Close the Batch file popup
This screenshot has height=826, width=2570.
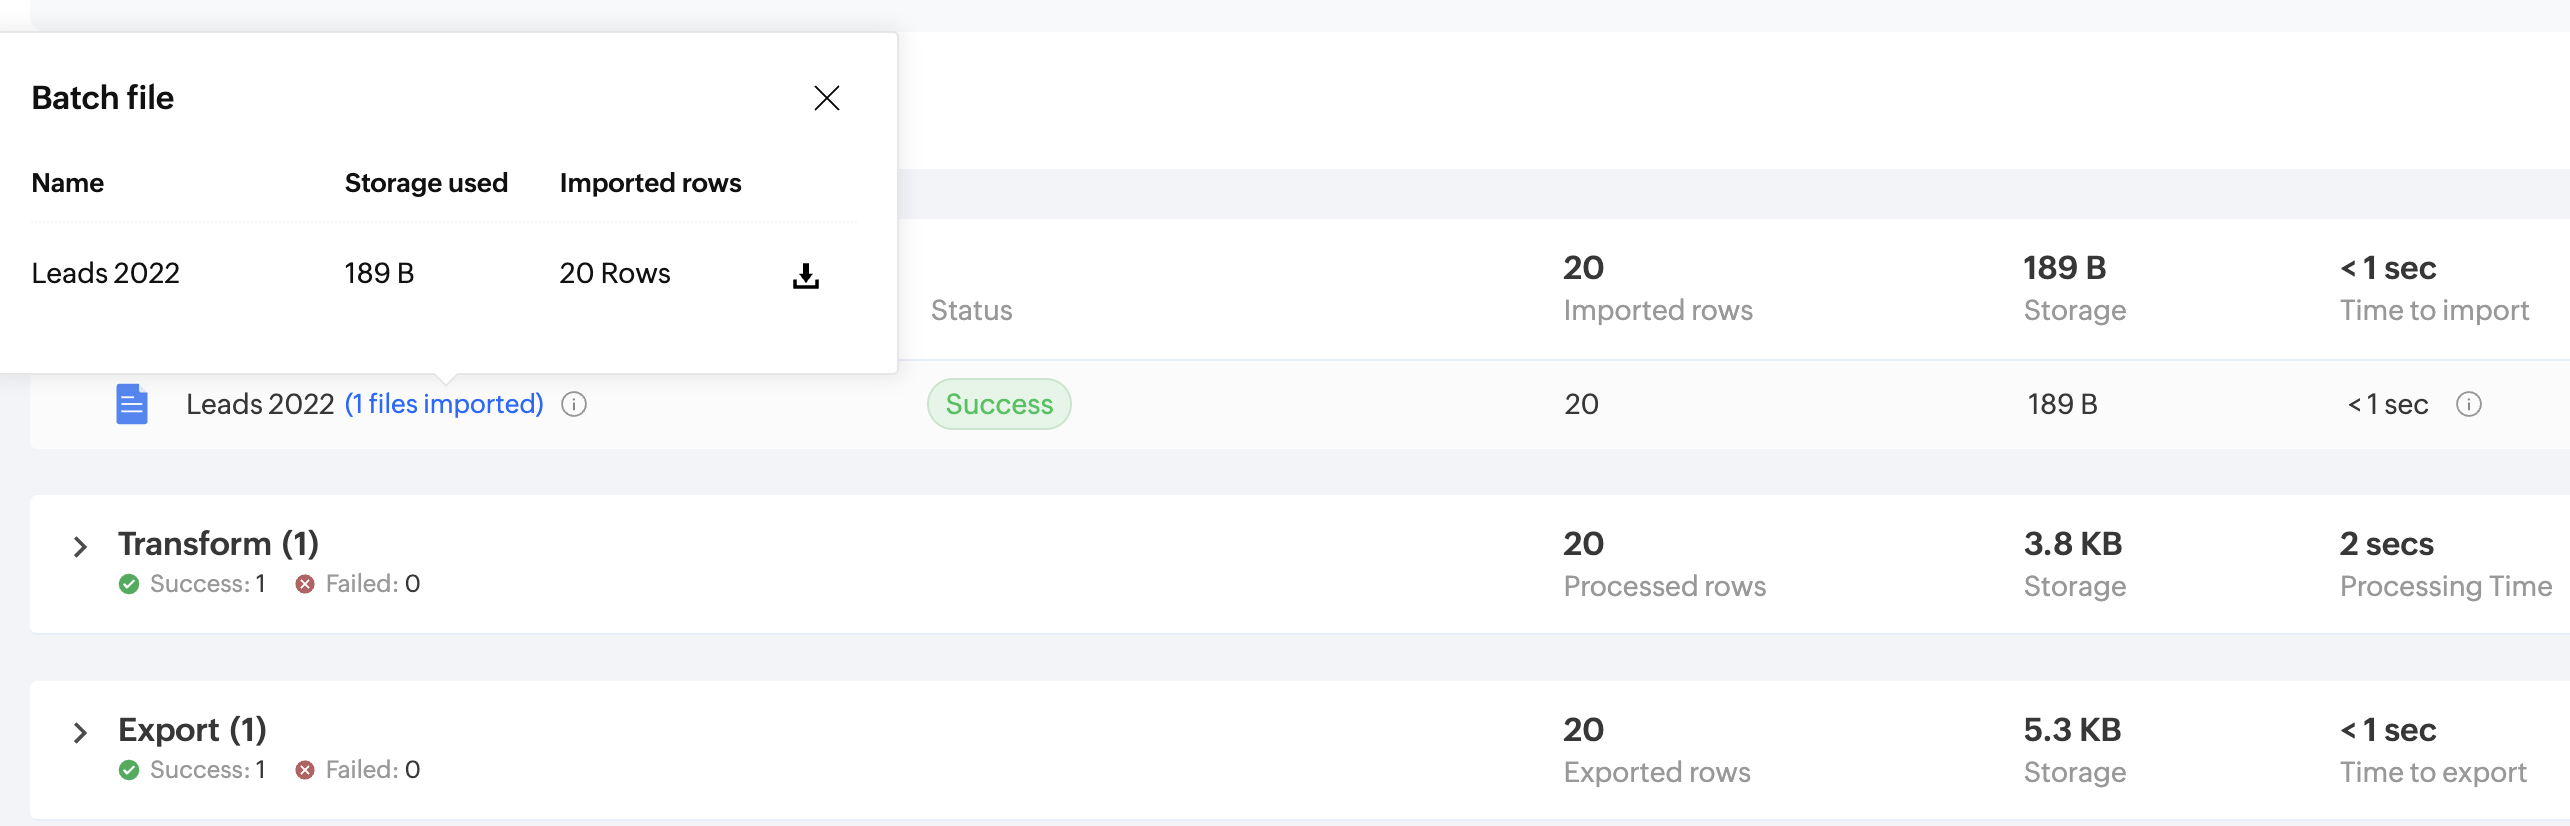(827, 98)
